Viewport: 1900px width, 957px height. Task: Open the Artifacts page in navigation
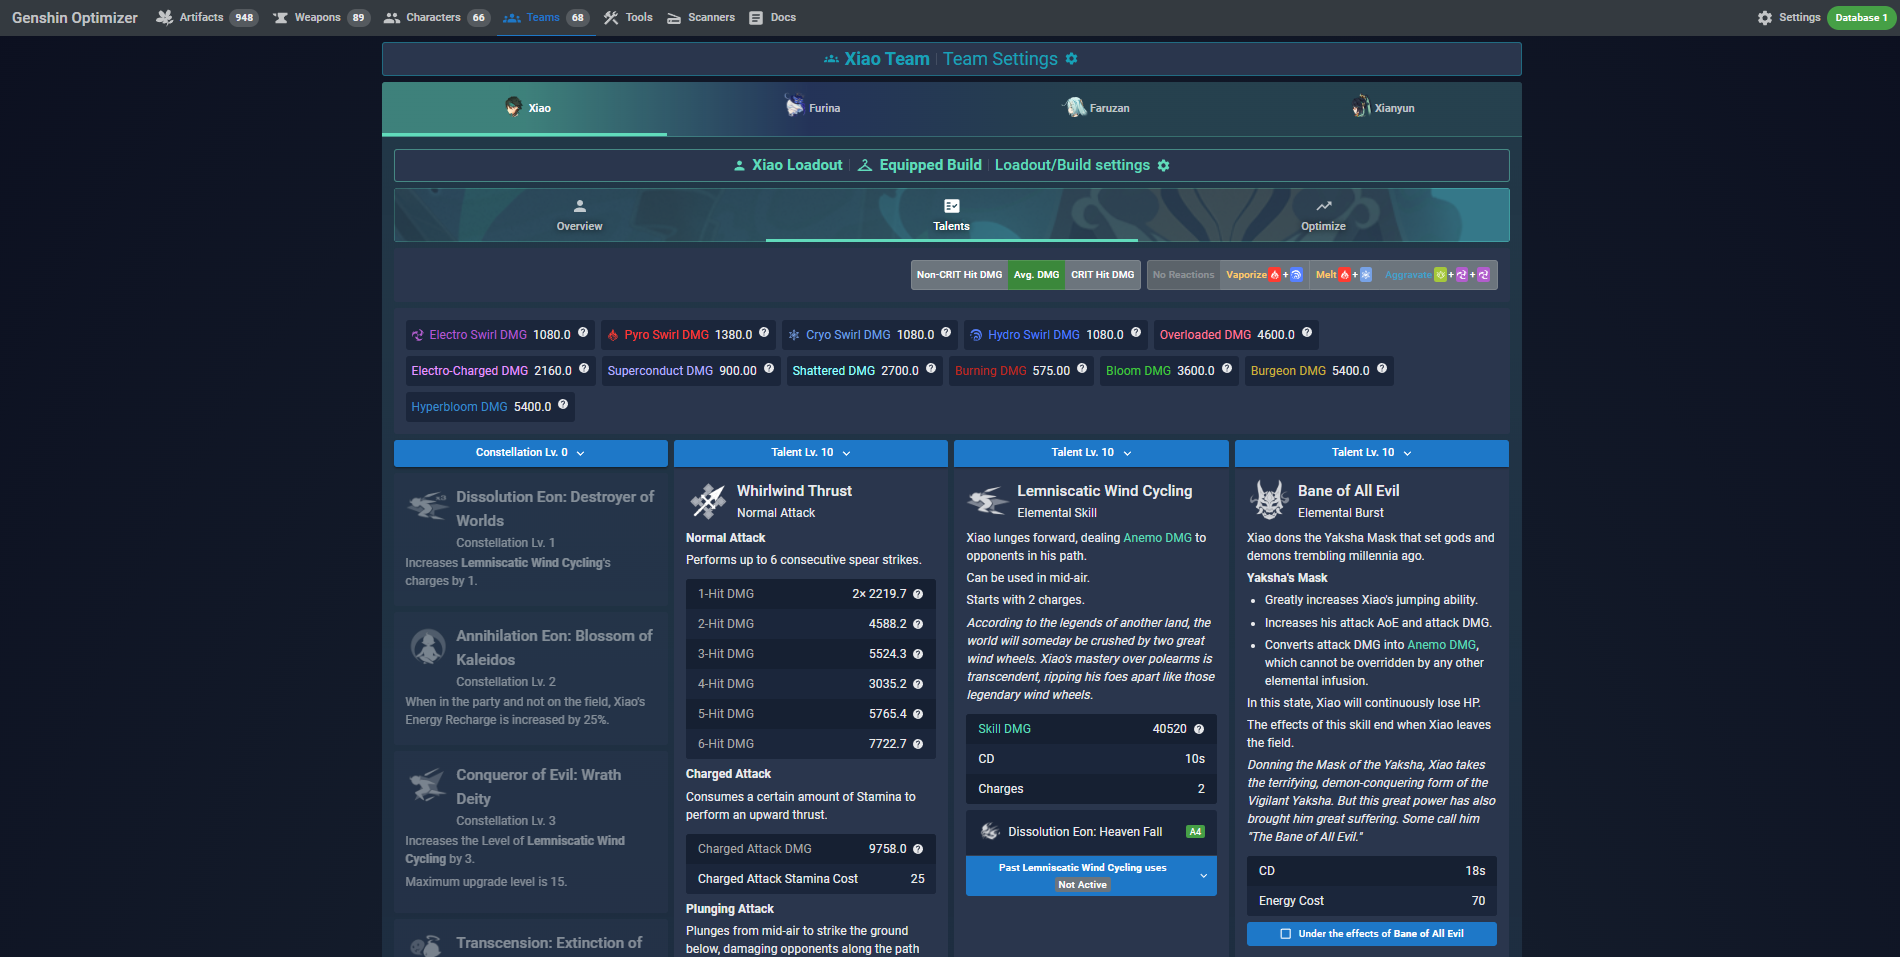[201, 18]
